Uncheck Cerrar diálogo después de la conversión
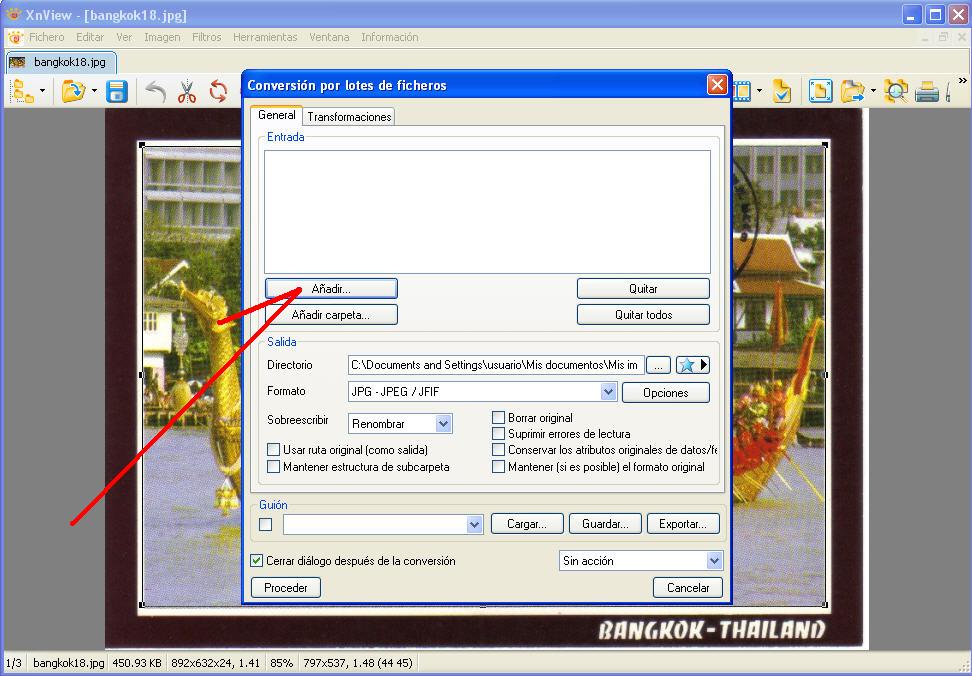 click(x=257, y=561)
